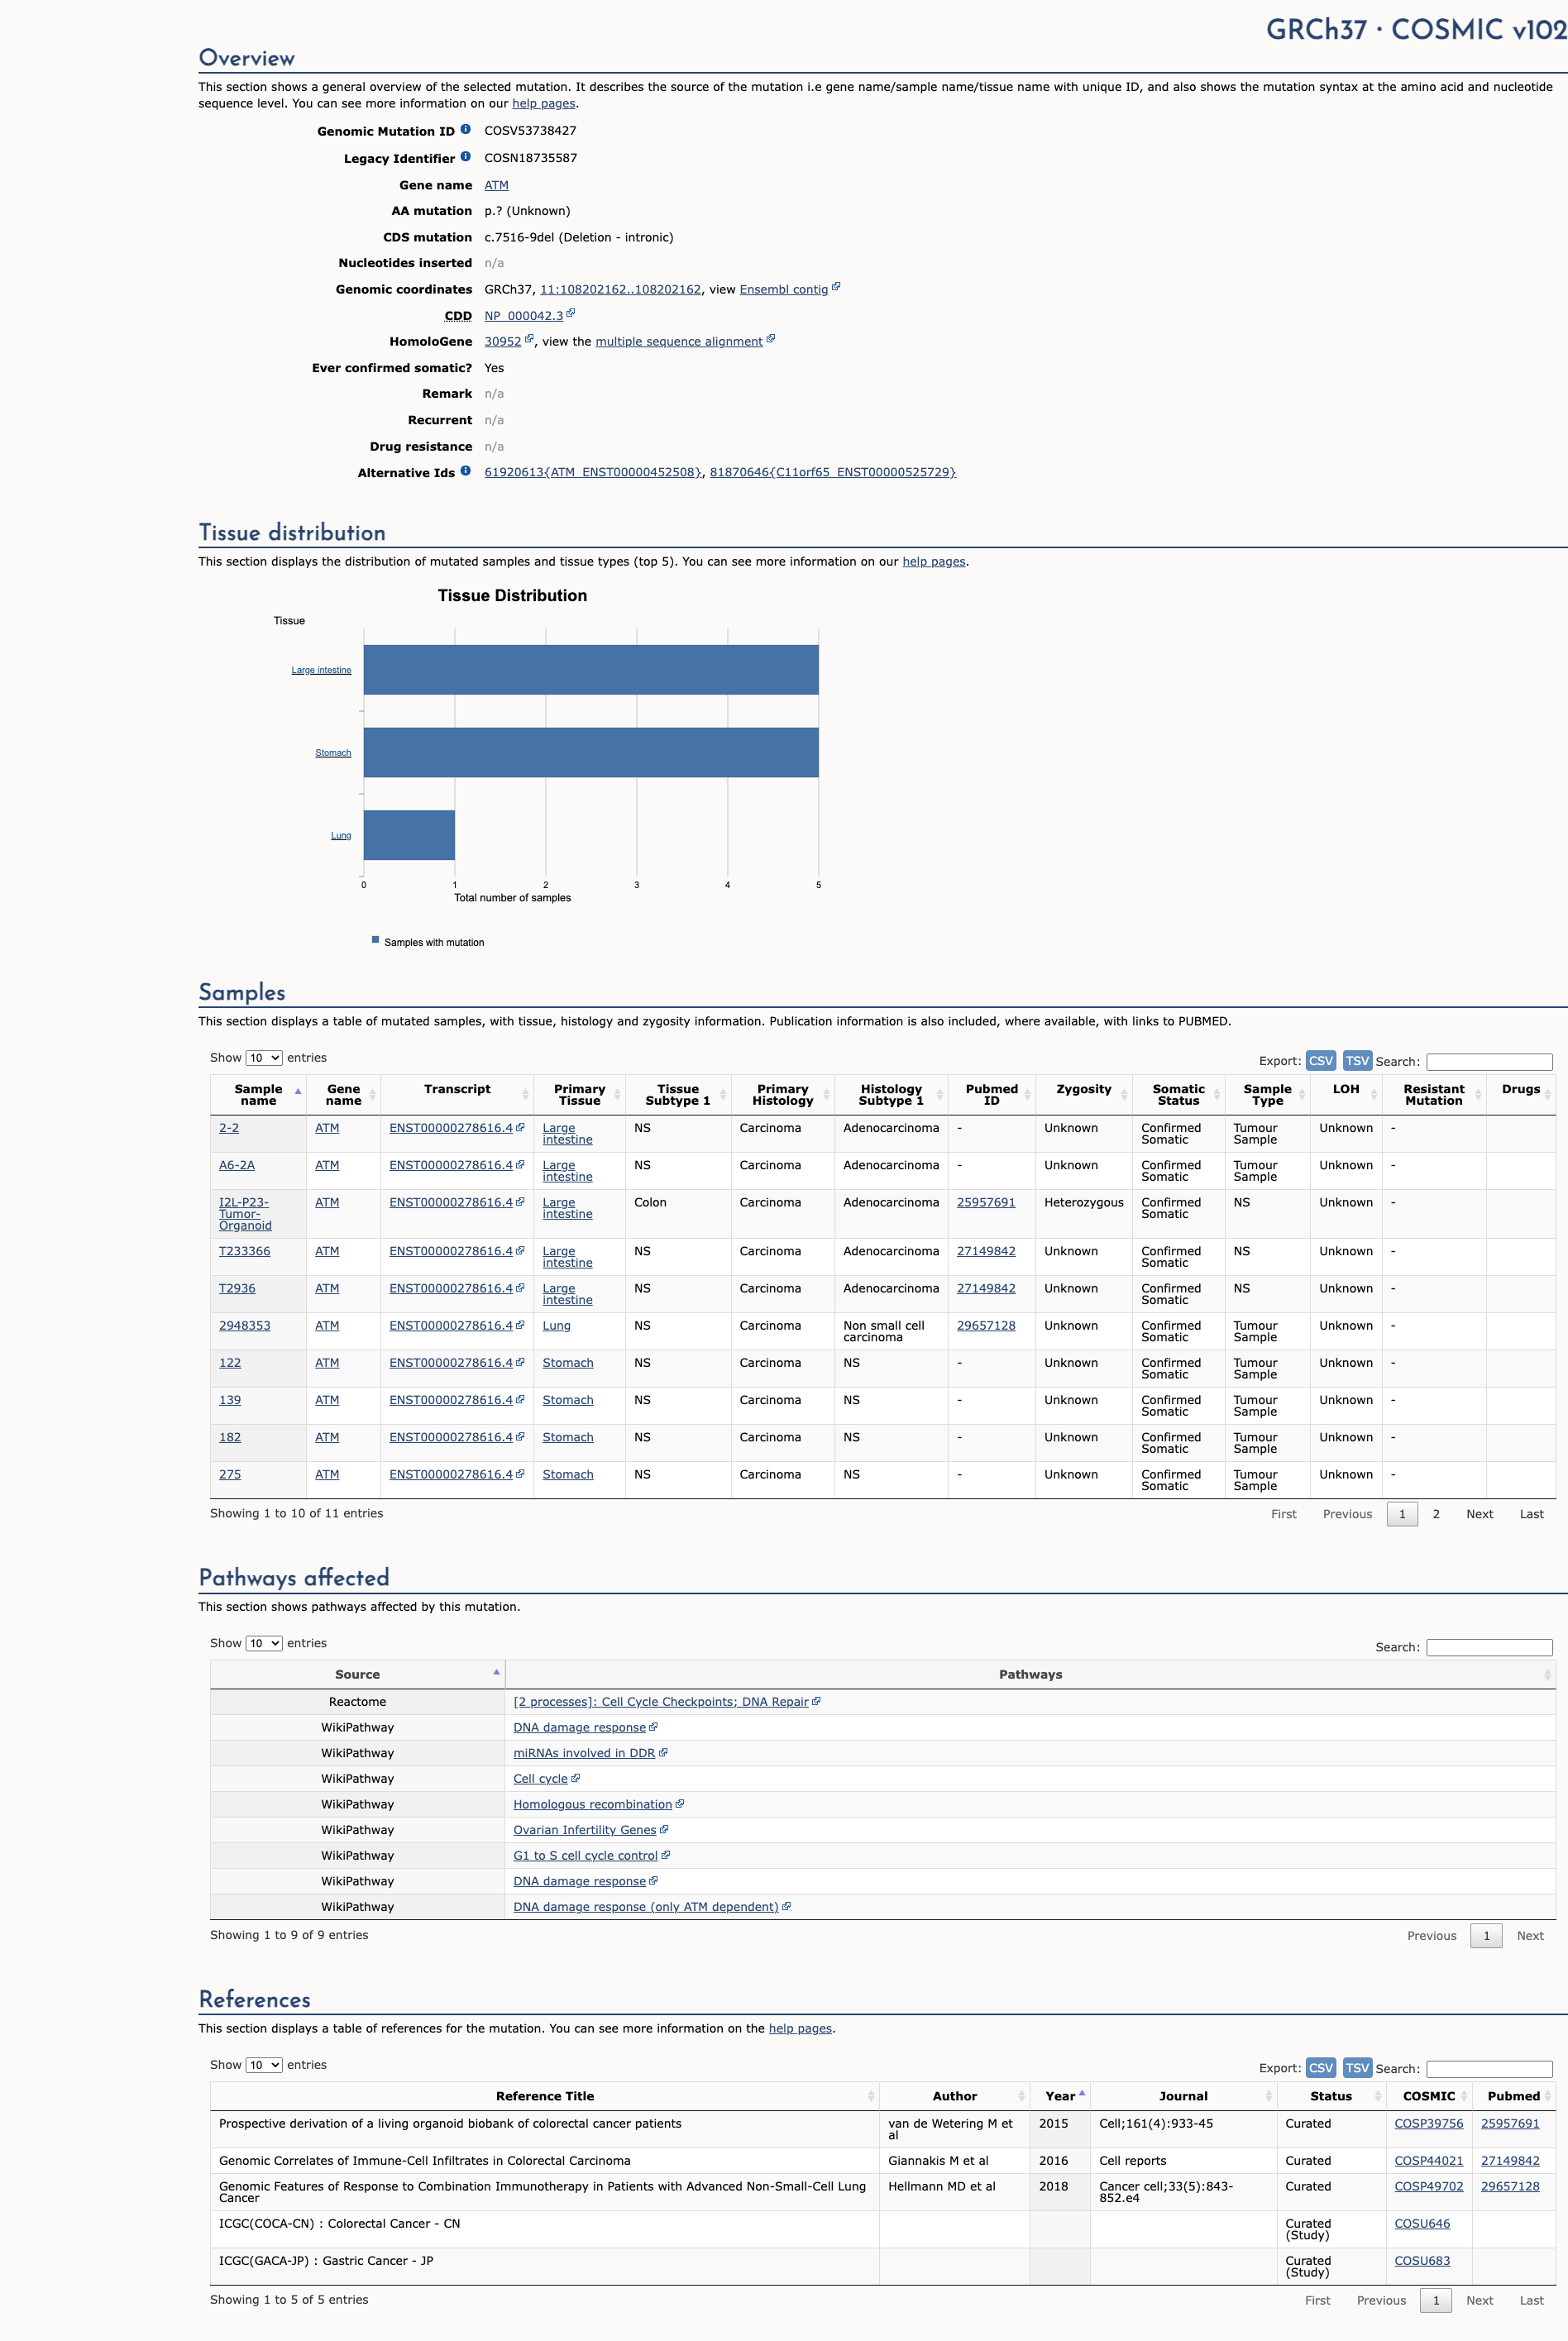Click the sort arrows on Somatic Status column
Screen dimensions: 1568x2341
(1216, 1095)
